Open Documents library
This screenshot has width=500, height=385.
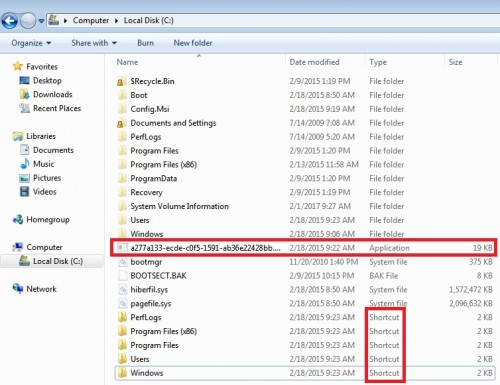coord(53,150)
